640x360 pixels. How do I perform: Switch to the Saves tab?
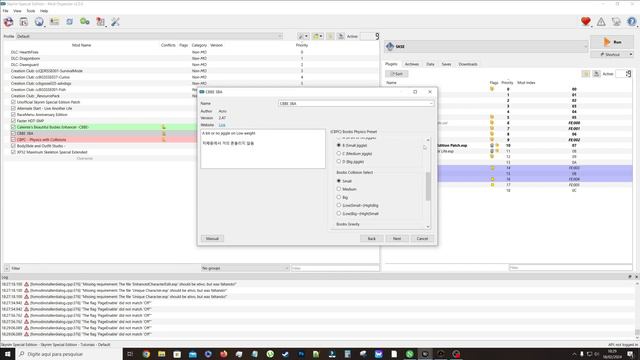(x=446, y=64)
